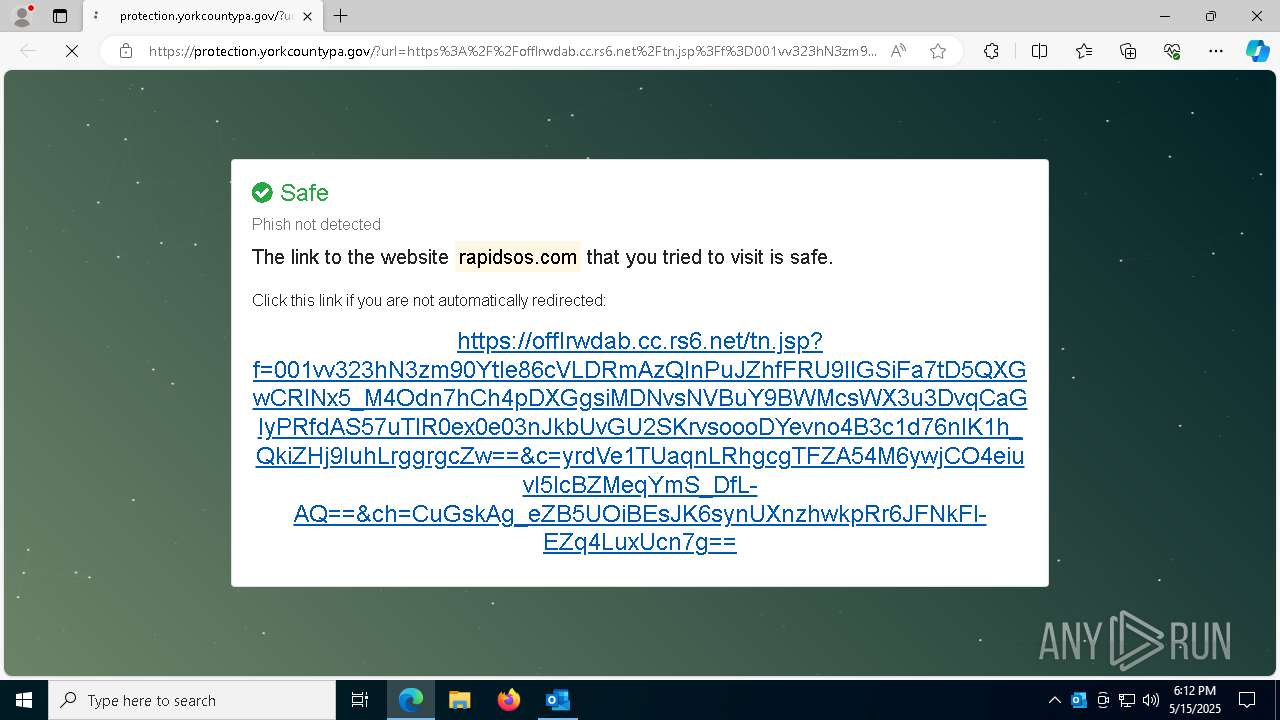This screenshot has height=720, width=1280.
Task: Open Outlook from taskbar
Action: click(x=557, y=700)
